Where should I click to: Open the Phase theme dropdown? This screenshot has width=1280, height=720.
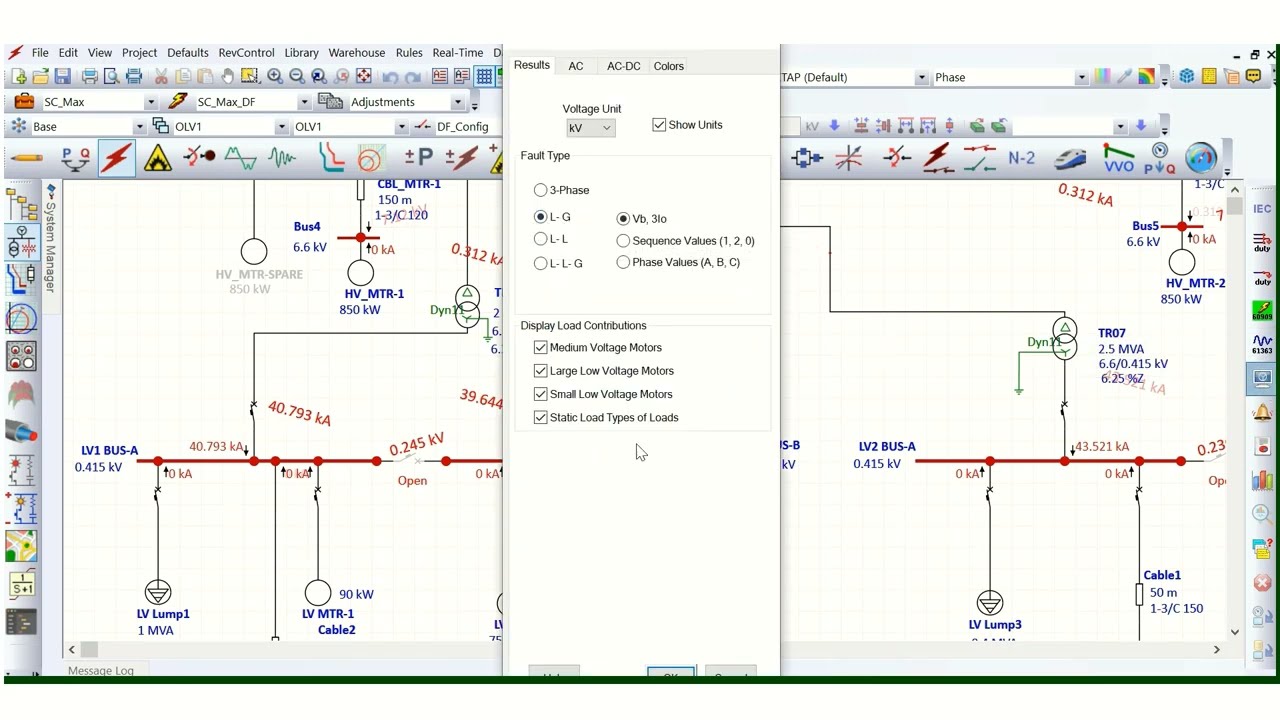pyautogui.click(x=1081, y=77)
